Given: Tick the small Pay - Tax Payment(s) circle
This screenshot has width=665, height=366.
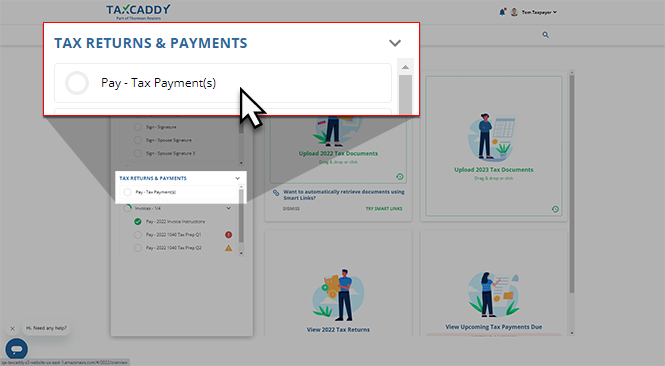Looking at the screenshot, I should [x=127, y=192].
